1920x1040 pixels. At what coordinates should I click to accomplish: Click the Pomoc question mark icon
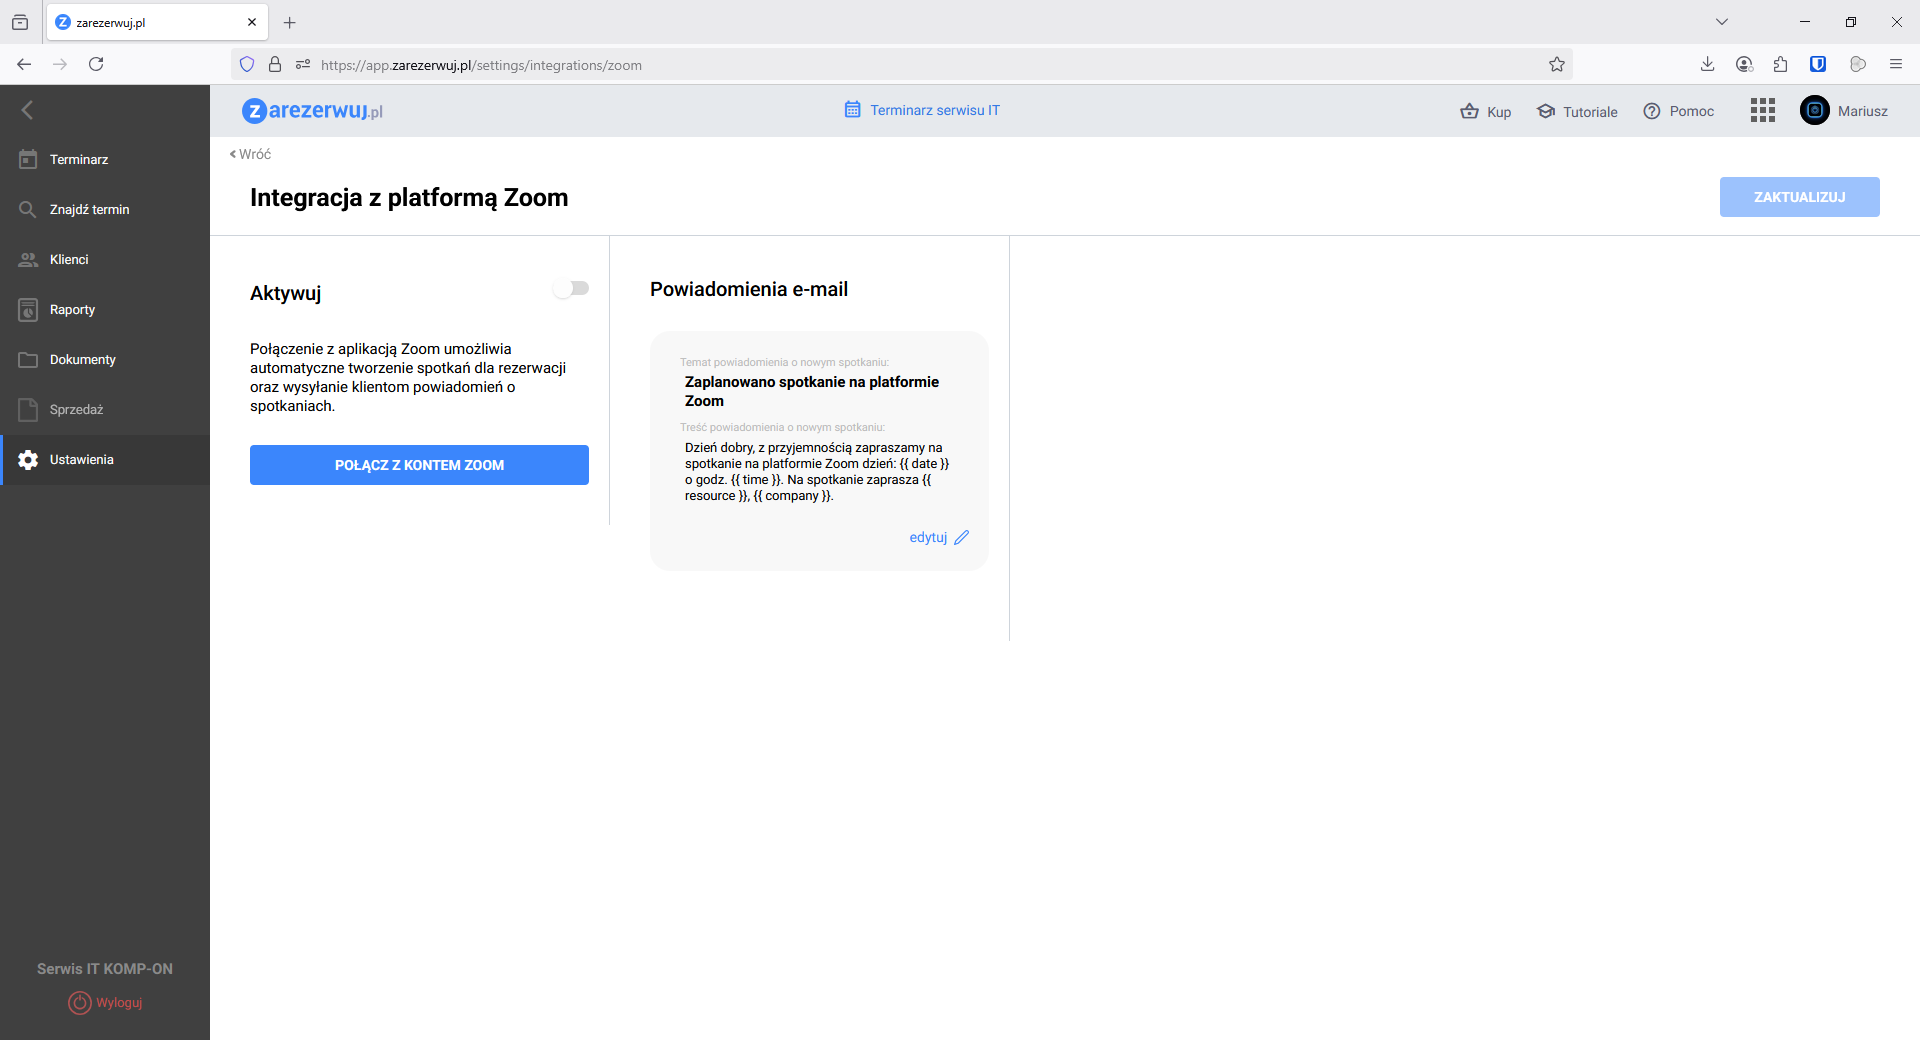[1652, 111]
